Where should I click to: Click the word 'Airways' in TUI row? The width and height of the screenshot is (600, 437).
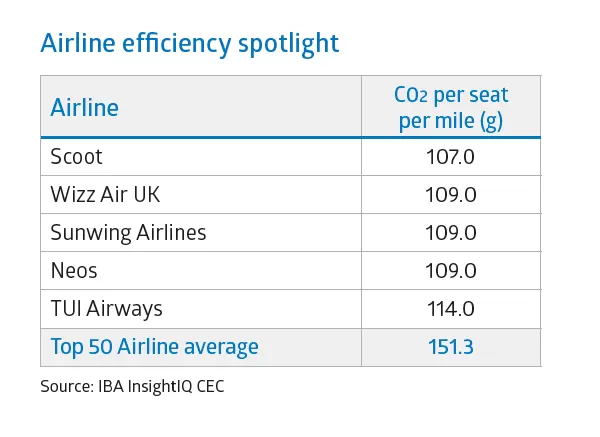(124, 309)
